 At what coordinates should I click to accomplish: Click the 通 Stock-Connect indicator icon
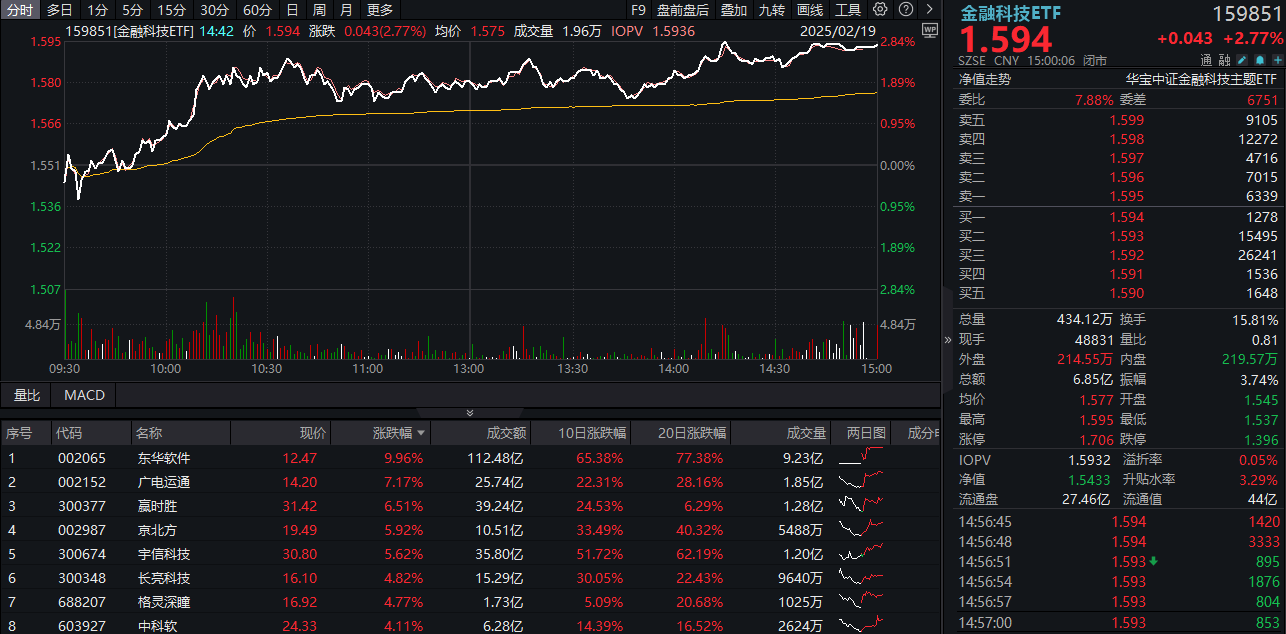tap(1207, 60)
